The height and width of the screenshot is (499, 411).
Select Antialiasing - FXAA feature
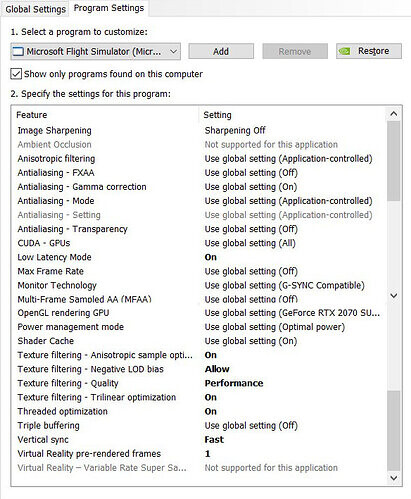(56, 173)
